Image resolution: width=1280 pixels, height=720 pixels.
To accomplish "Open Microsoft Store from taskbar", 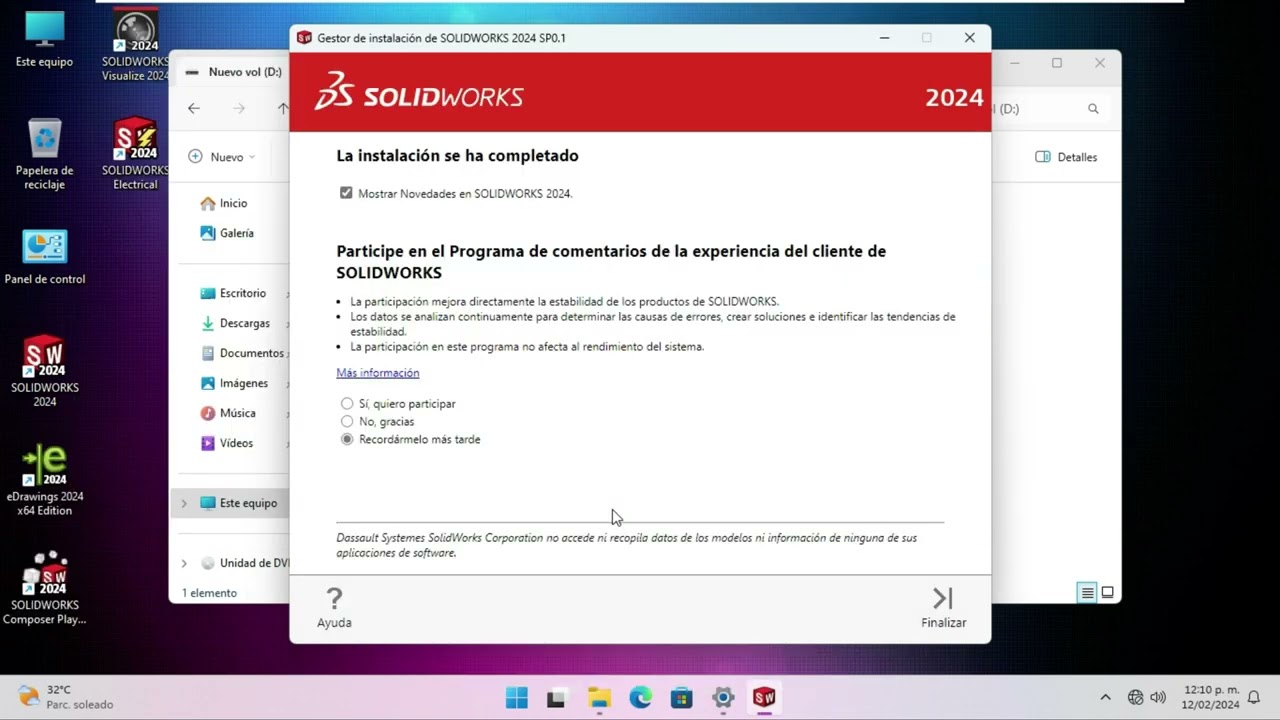I will [x=682, y=698].
